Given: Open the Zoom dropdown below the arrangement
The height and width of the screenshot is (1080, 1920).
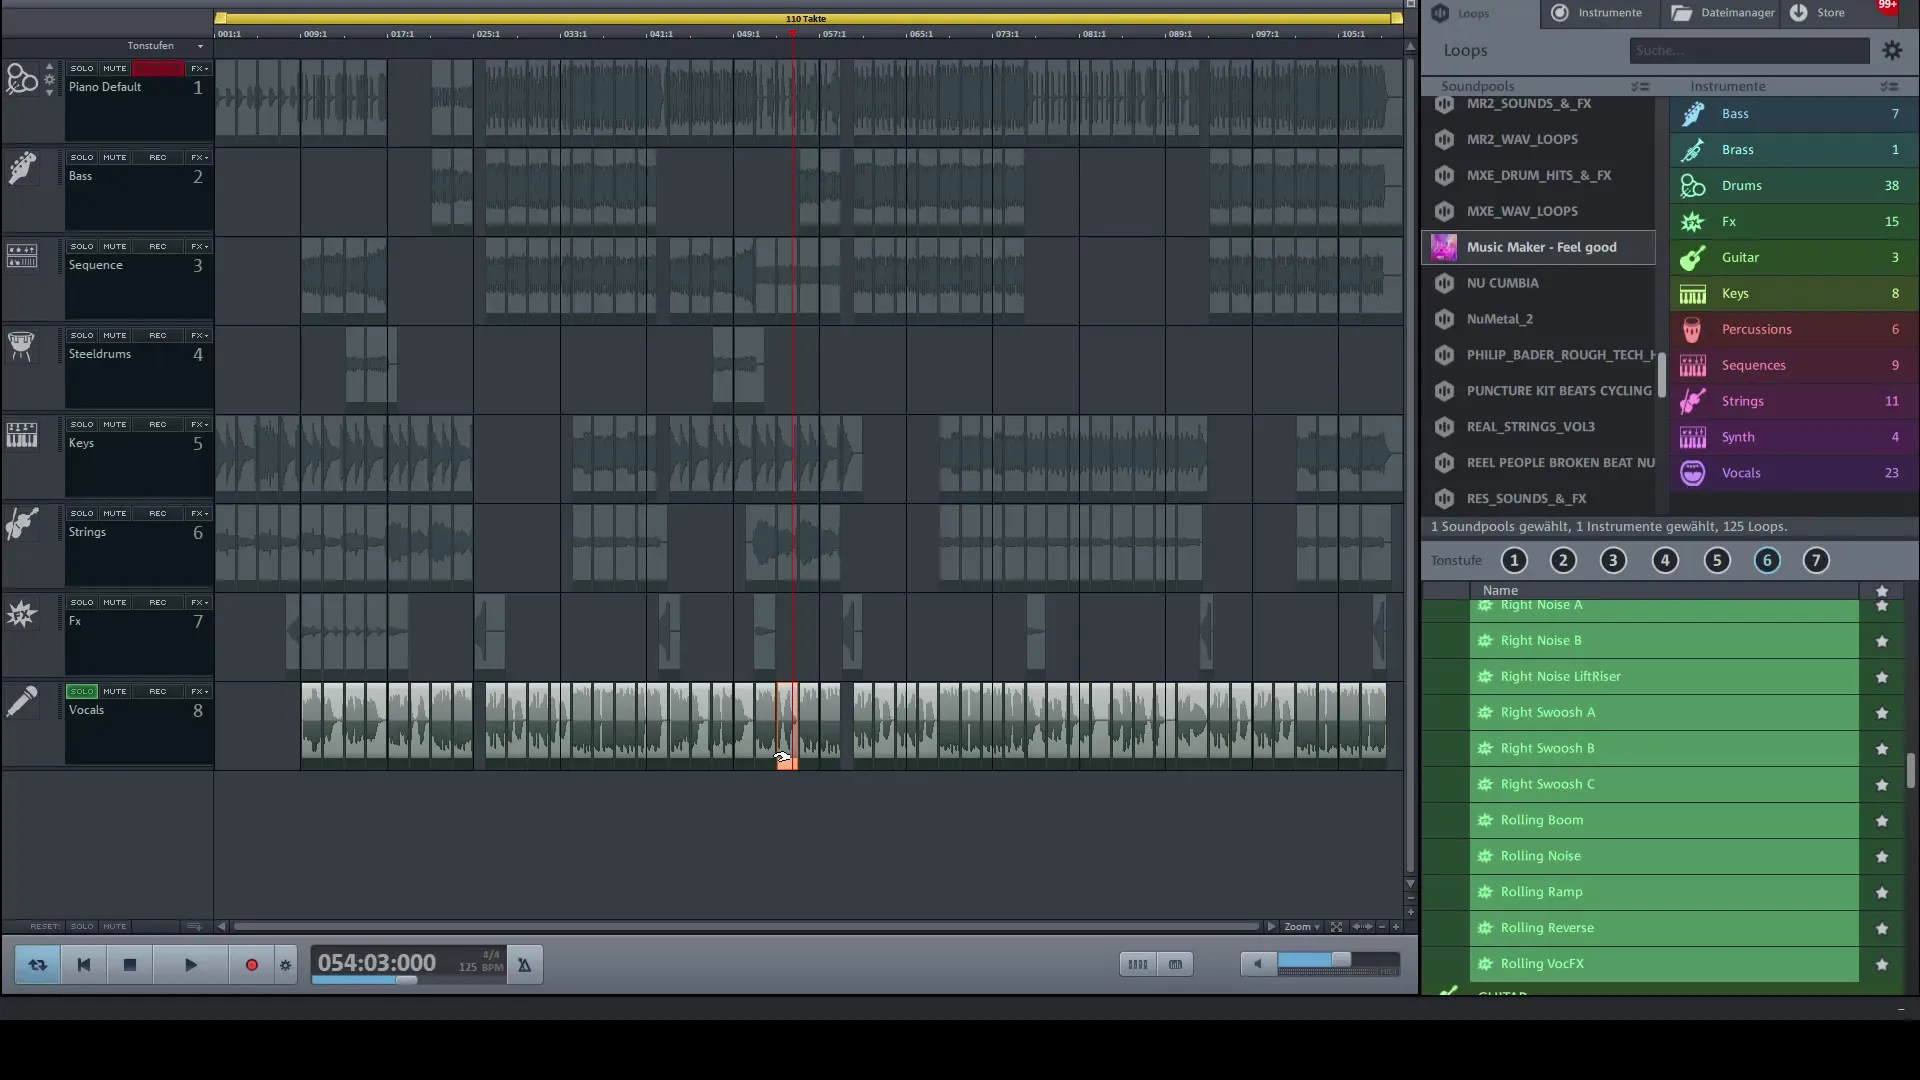Looking at the screenshot, I should point(1302,927).
